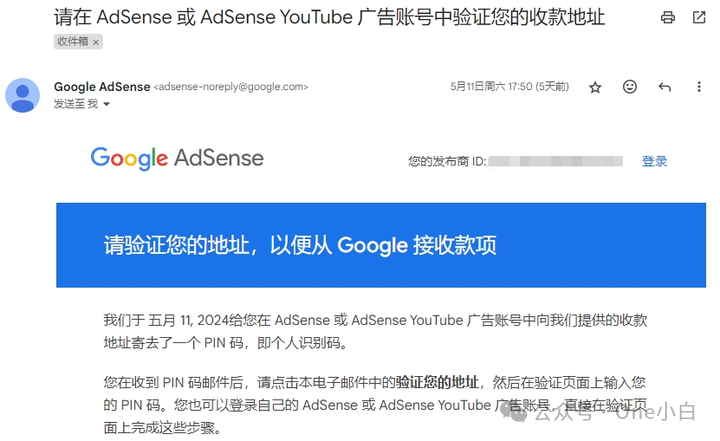Open the three-dot more options menu
The width and height of the screenshot is (720, 441).
click(x=699, y=86)
